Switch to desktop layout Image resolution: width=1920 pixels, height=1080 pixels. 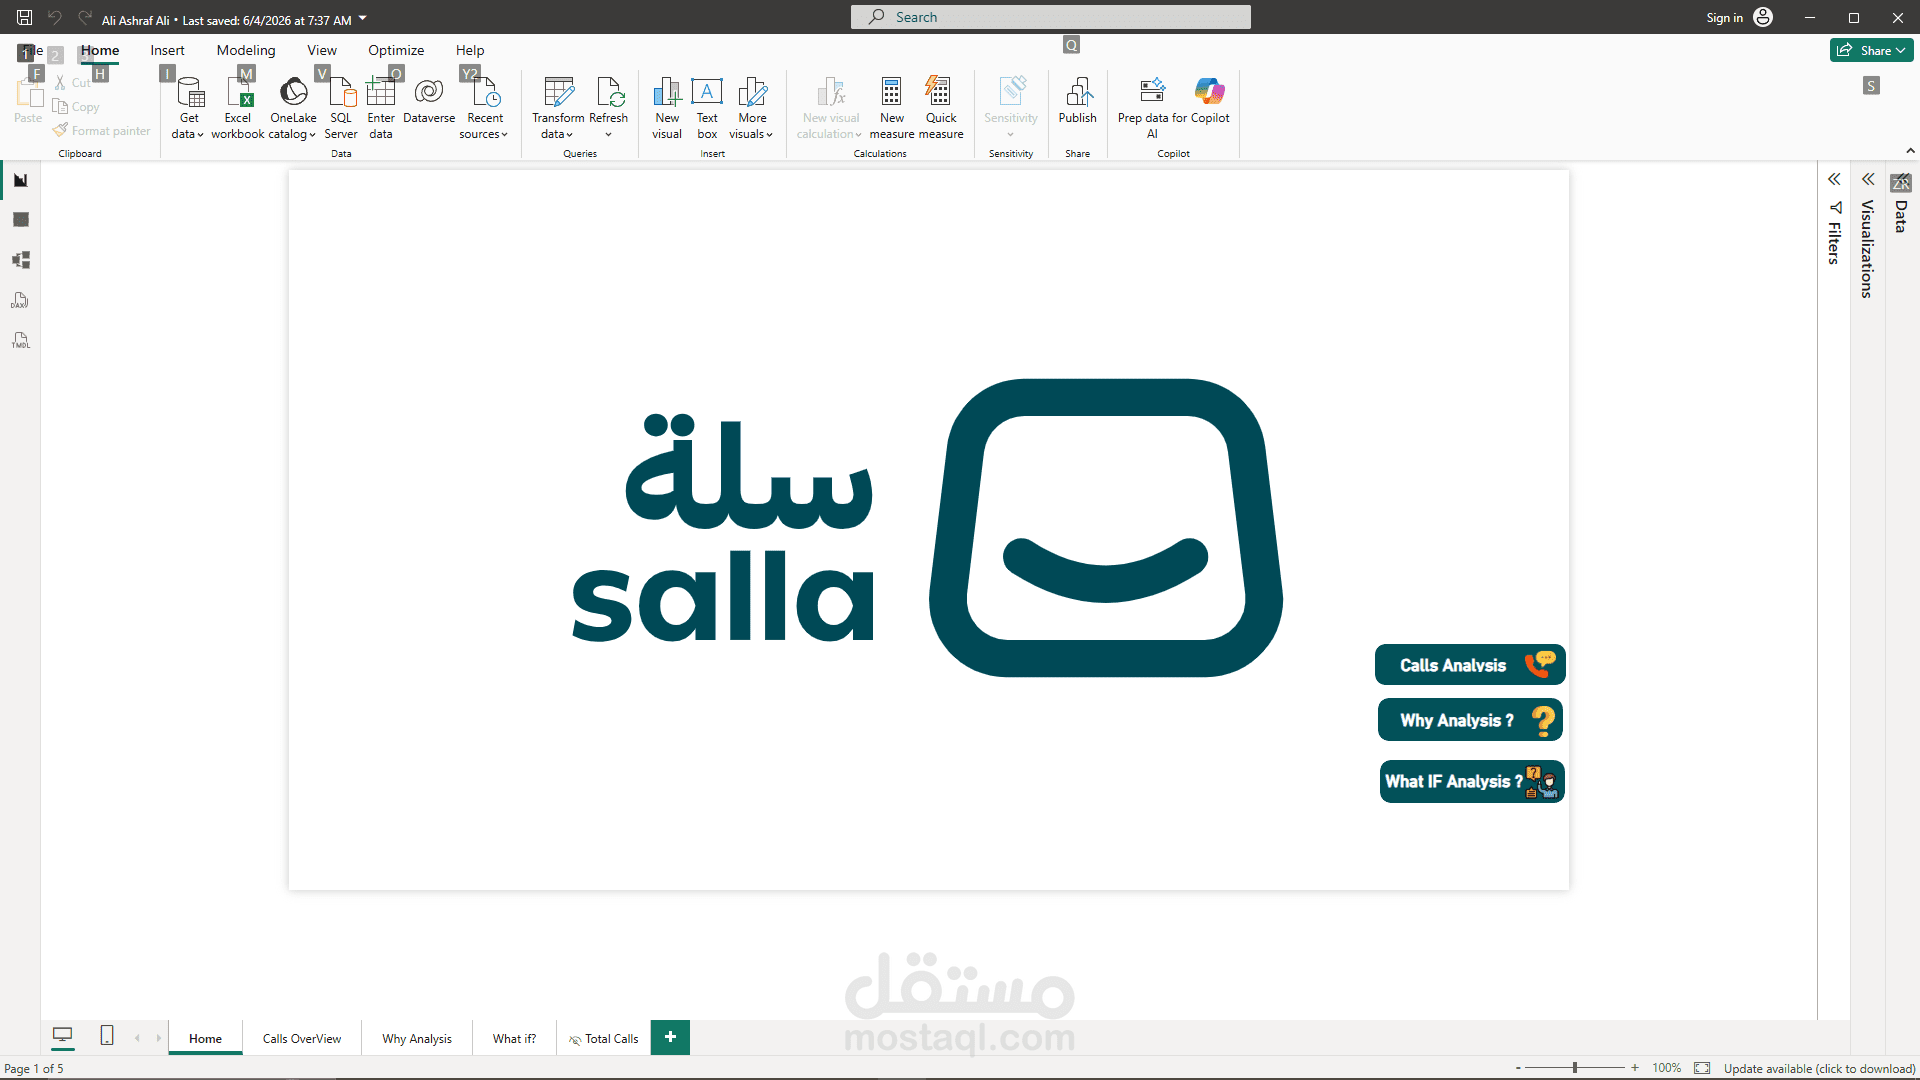pyautogui.click(x=63, y=1036)
